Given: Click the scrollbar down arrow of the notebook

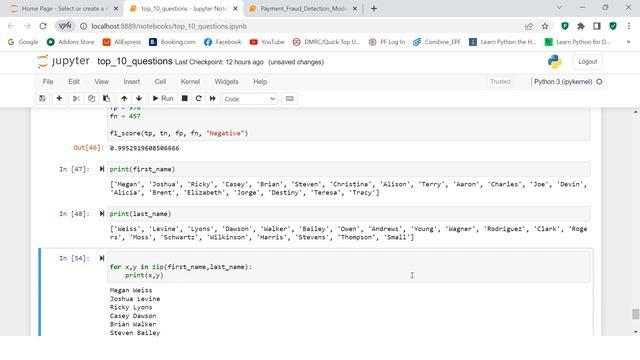Looking at the screenshot, I should click(636, 332).
